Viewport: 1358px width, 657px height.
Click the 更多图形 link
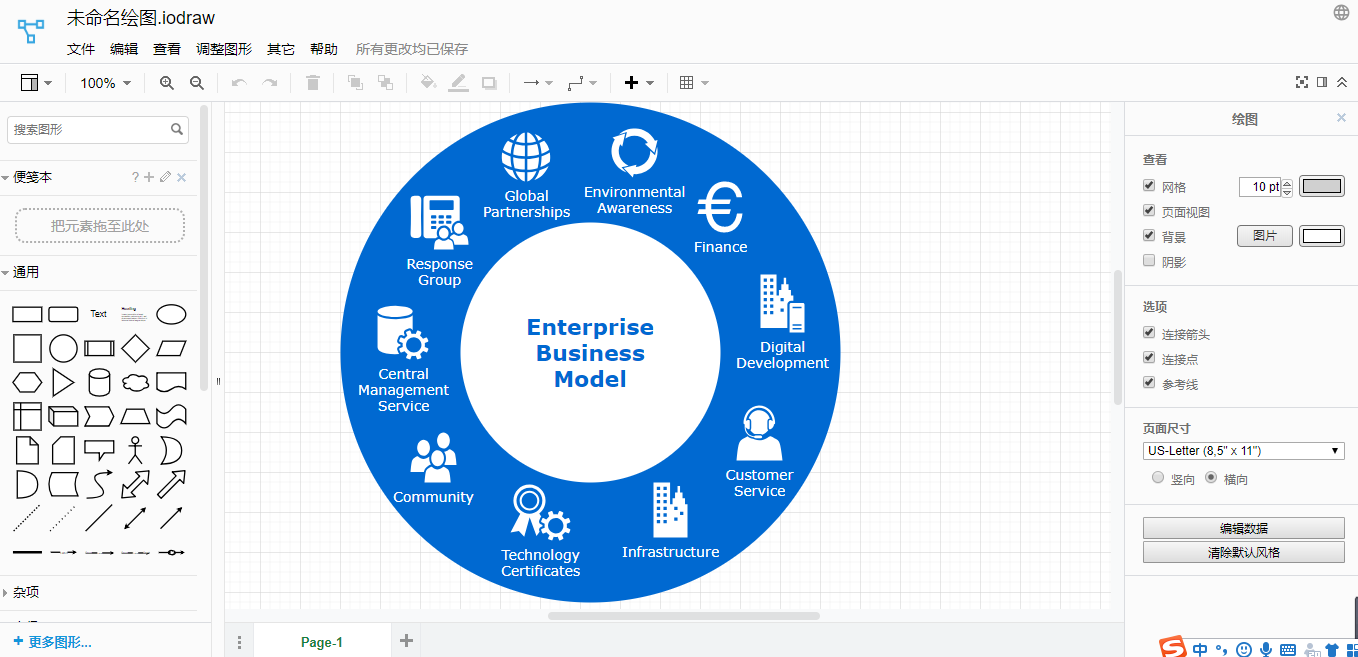53,642
